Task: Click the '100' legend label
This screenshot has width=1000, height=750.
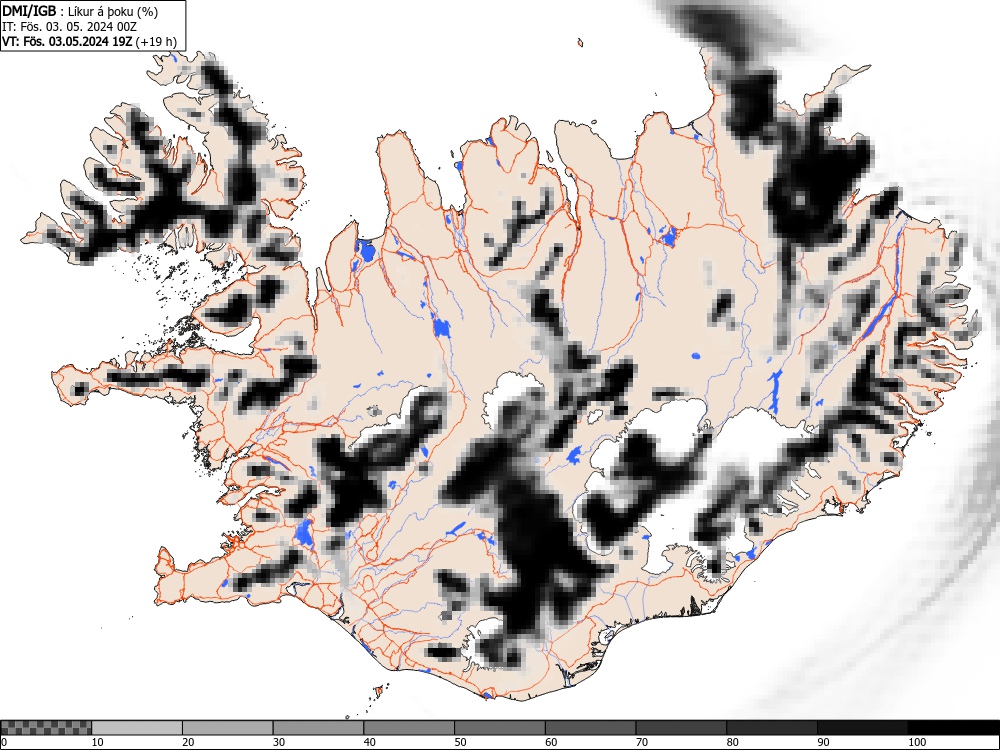Action: [x=916, y=742]
